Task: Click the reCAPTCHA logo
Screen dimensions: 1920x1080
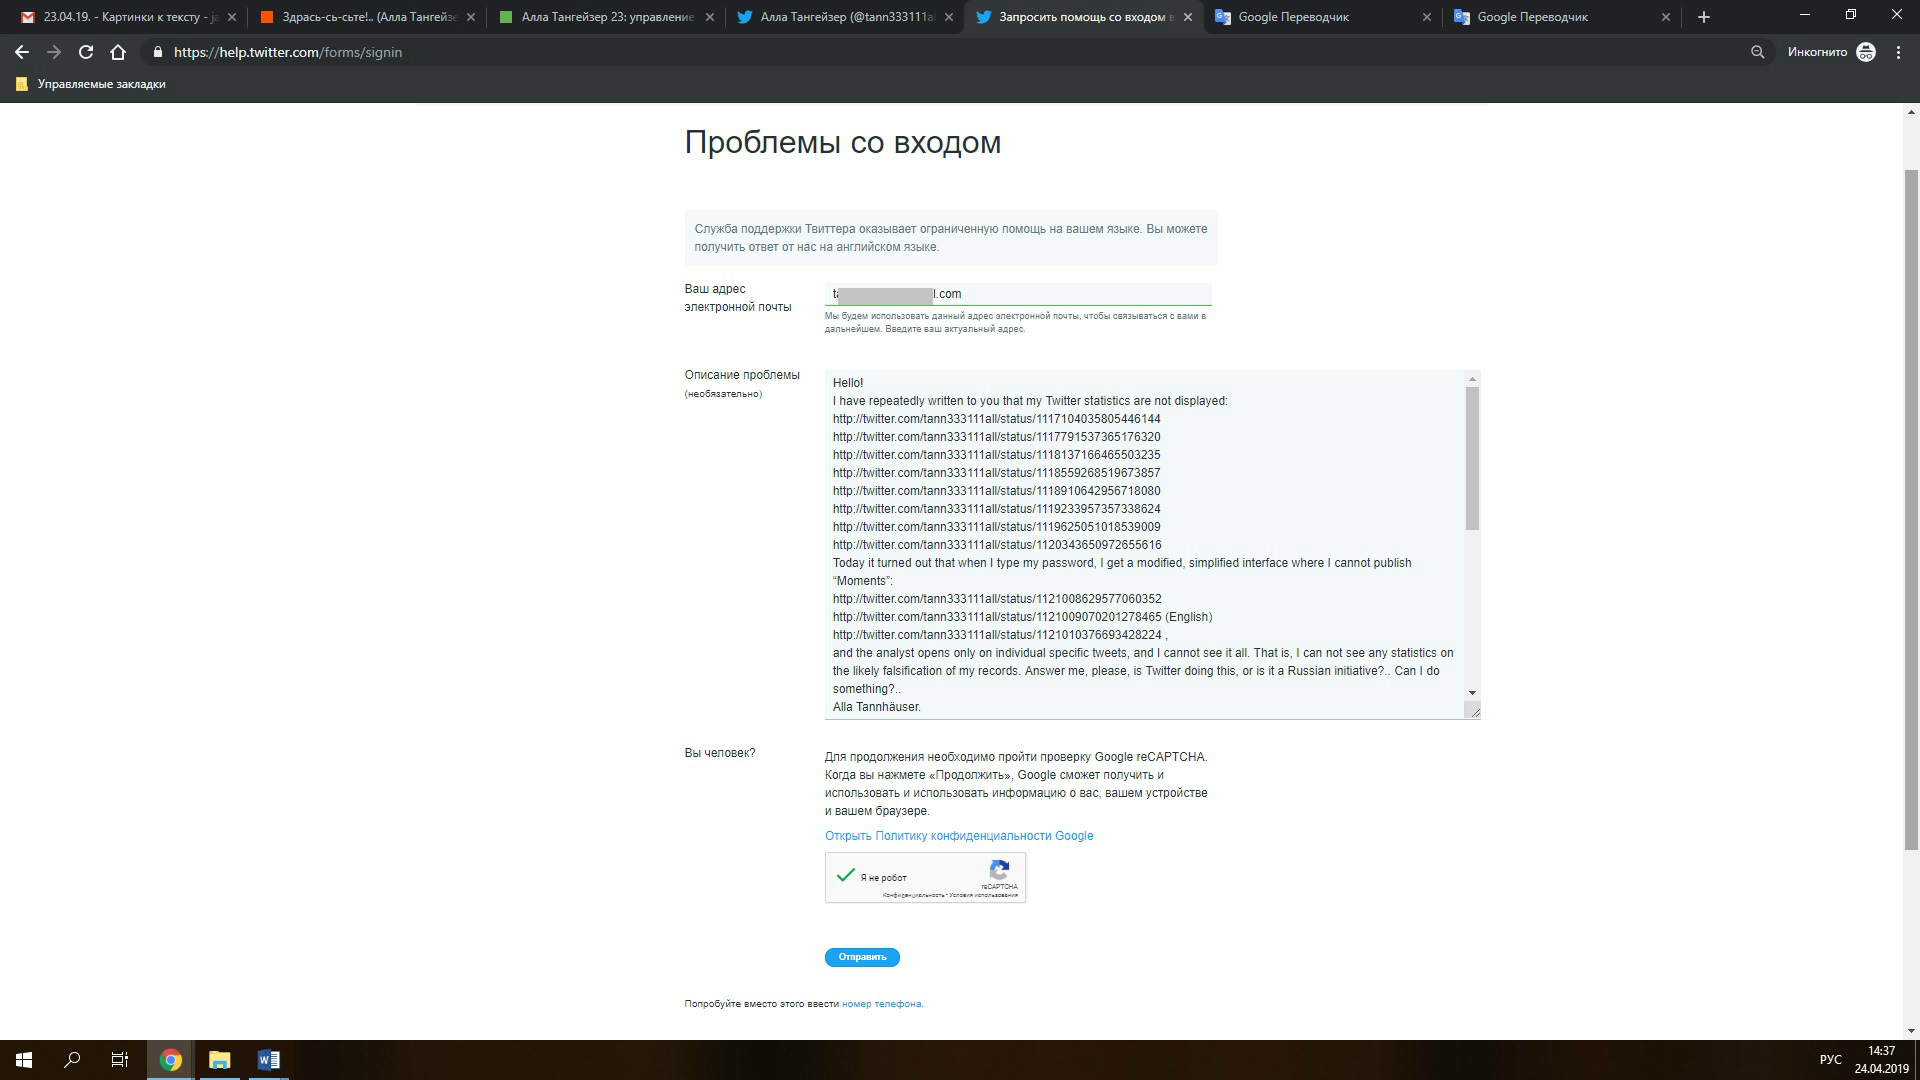Action: tap(999, 870)
